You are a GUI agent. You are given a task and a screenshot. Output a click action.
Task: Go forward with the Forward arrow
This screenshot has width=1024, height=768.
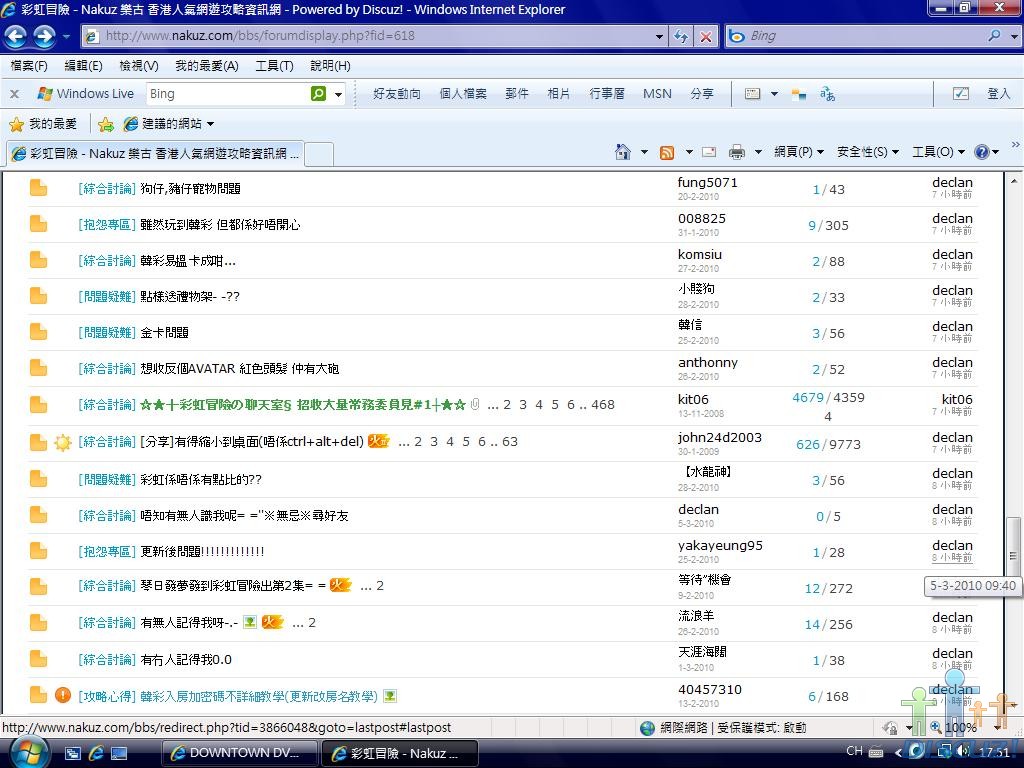pyautogui.click(x=44, y=37)
